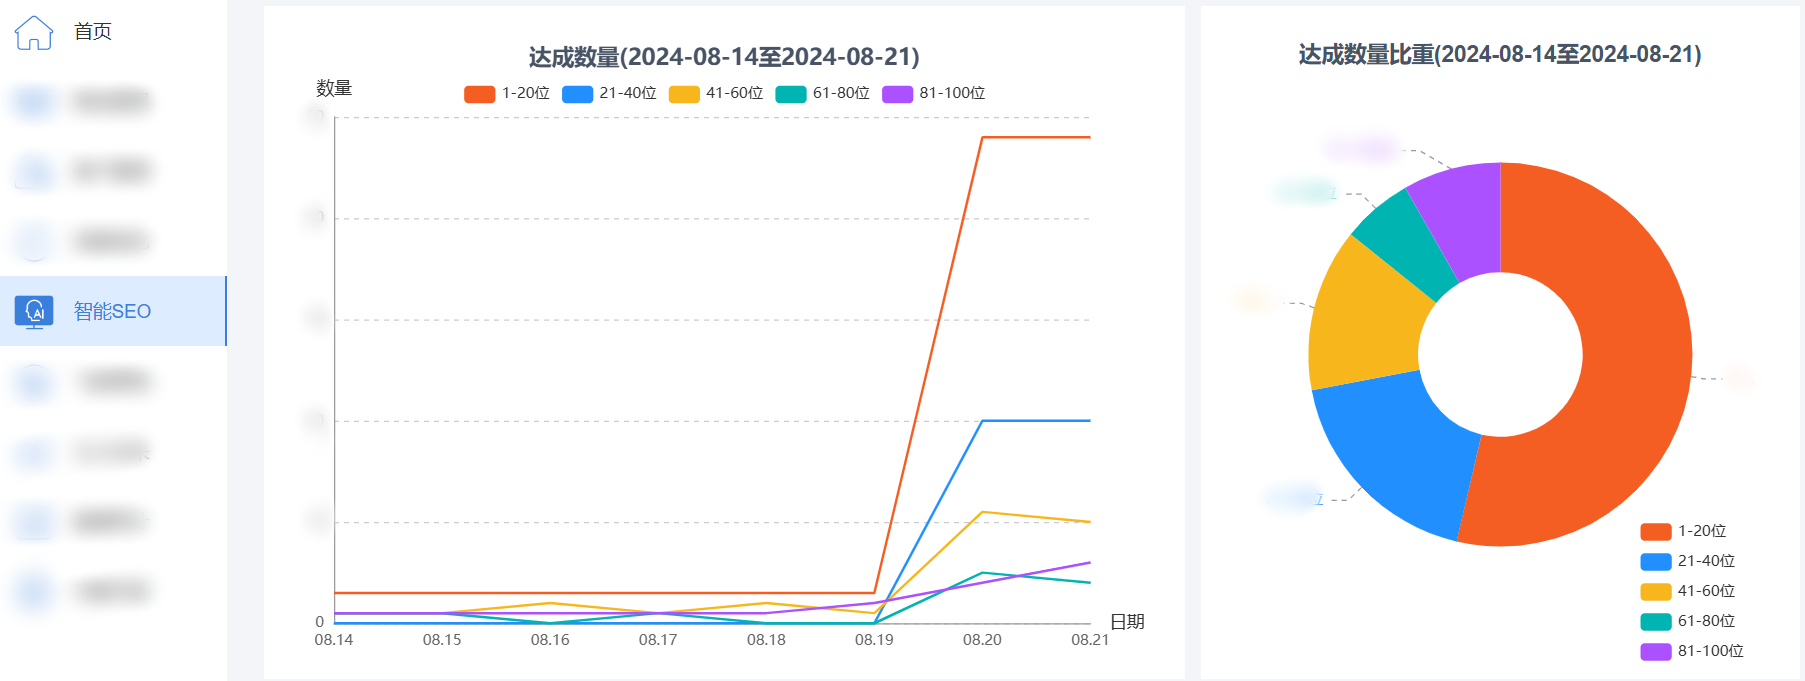Toggle 81-100位 series in line chart legend

pos(934,93)
